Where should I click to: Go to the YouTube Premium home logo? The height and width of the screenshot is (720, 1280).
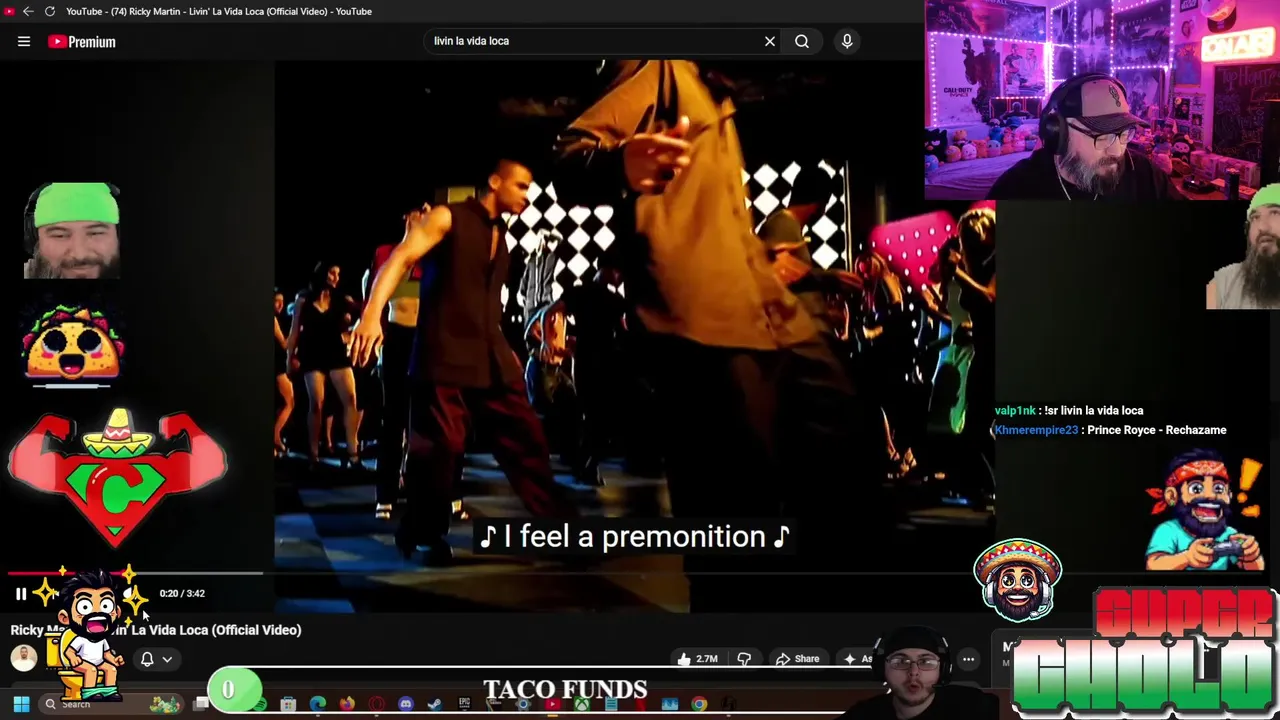pyautogui.click(x=82, y=41)
